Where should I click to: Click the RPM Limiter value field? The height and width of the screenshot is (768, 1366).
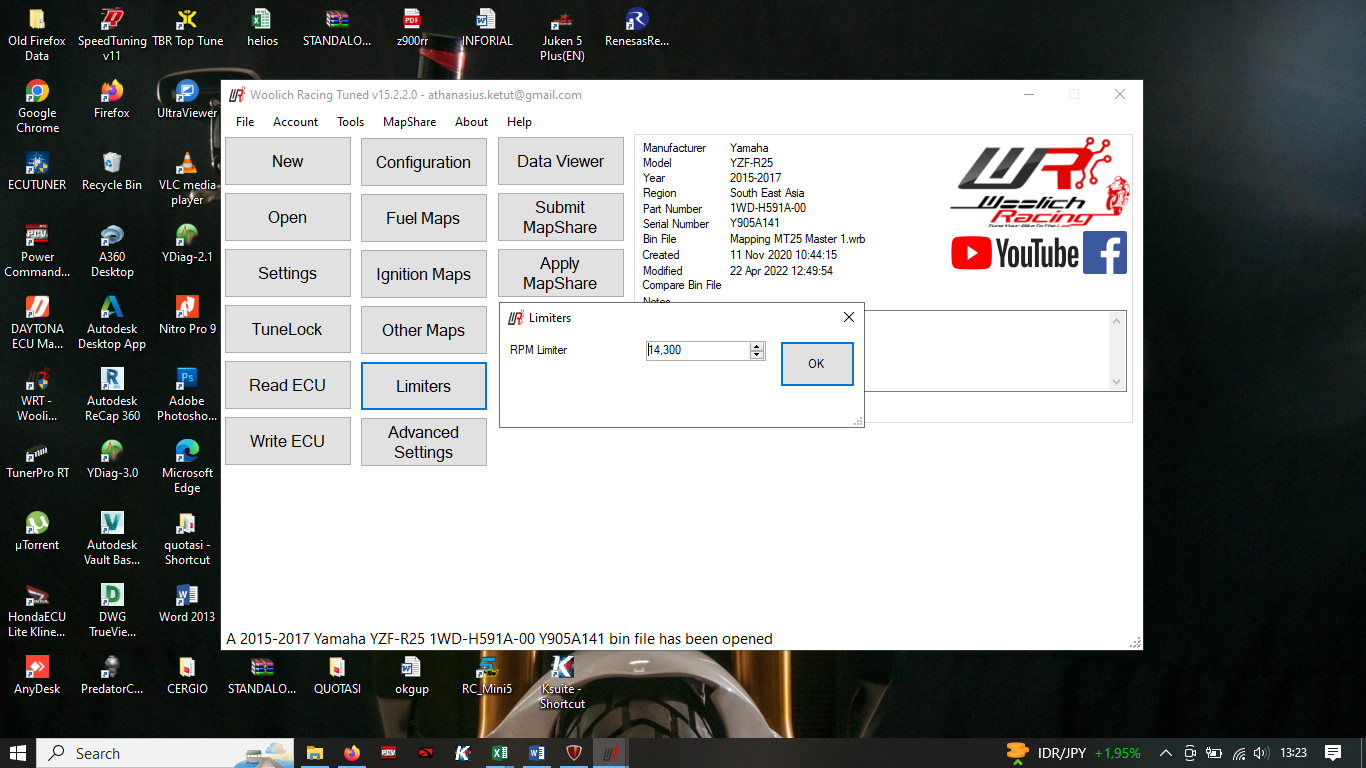pyautogui.click(x=697, y=350)
